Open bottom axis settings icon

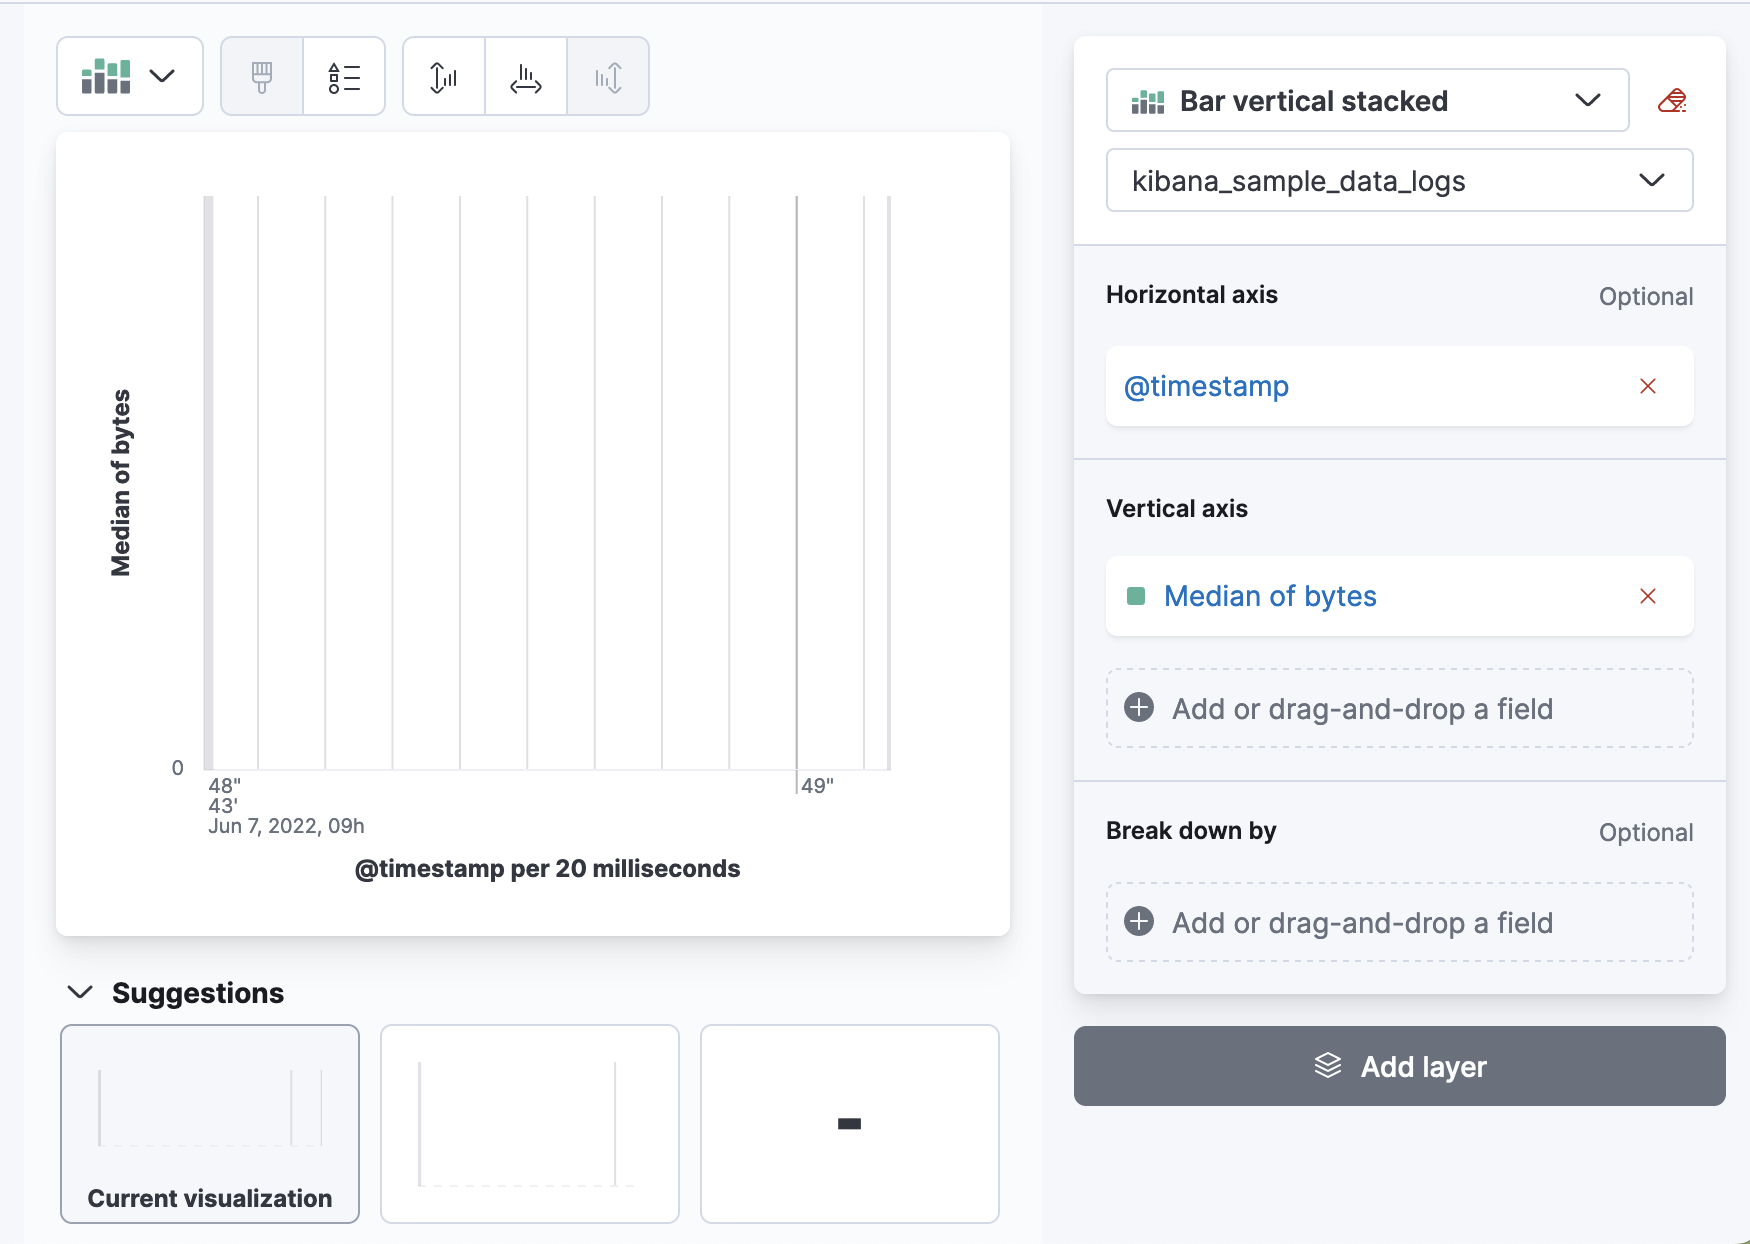pos(526,77)
